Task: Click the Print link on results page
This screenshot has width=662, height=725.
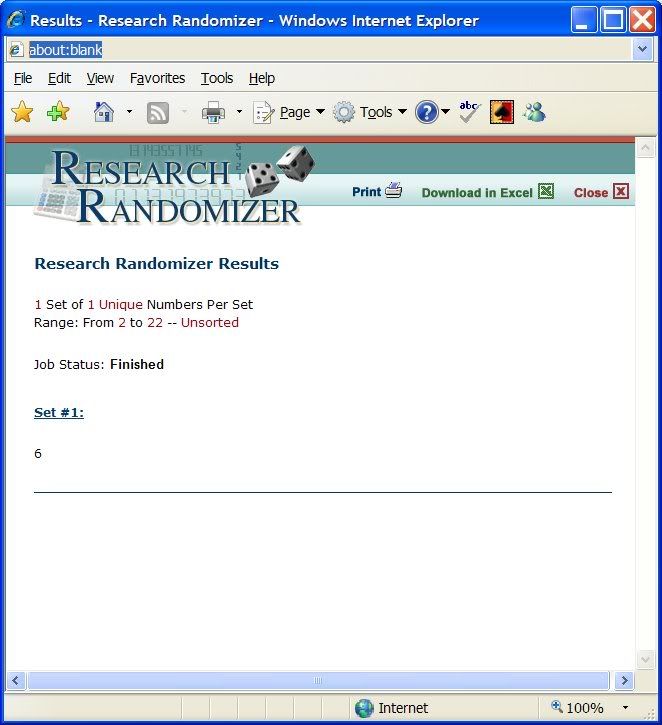Action: coord(367,192)
